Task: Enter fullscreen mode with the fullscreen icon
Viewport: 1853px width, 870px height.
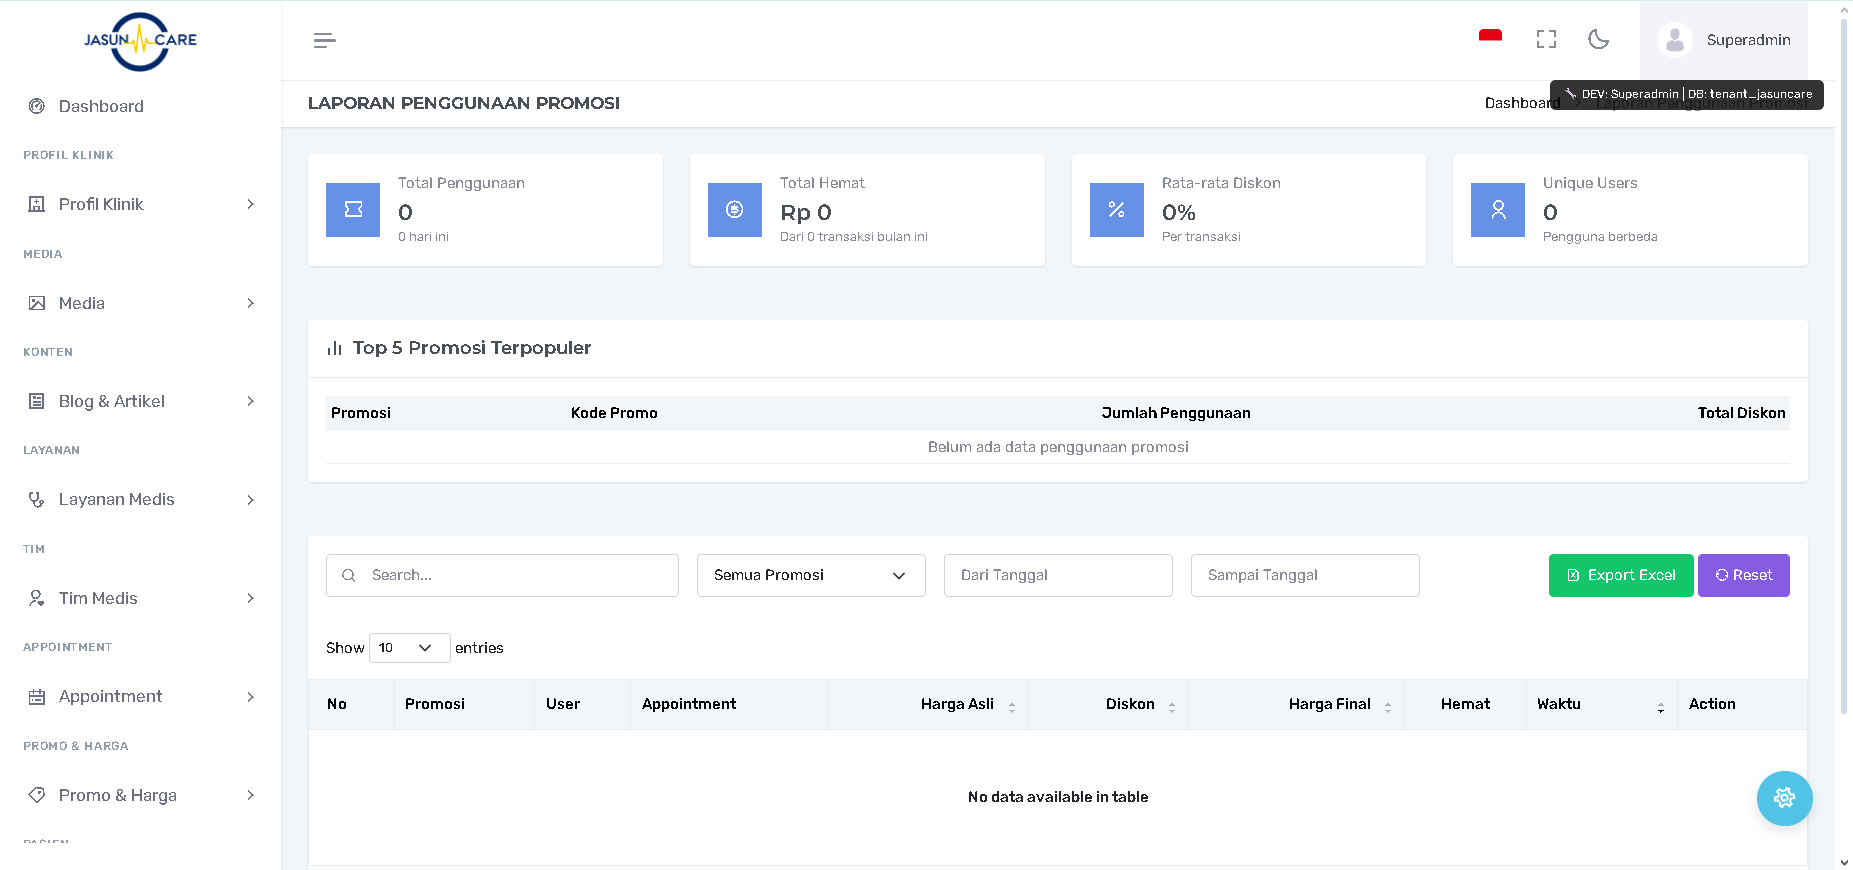Action: [x=1546, y=39]
